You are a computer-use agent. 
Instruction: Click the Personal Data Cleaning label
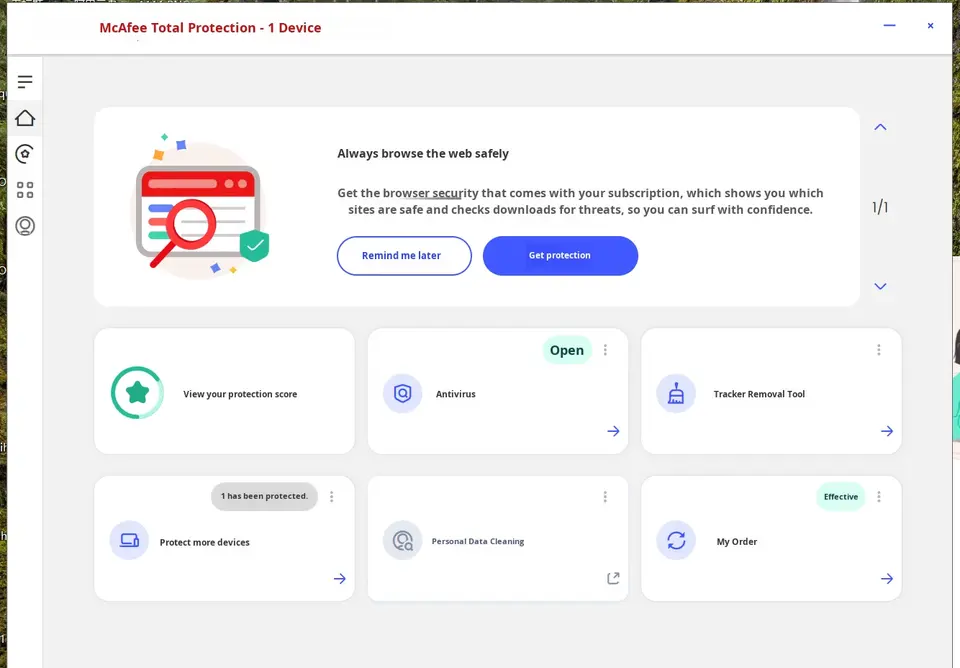[478, 541]
